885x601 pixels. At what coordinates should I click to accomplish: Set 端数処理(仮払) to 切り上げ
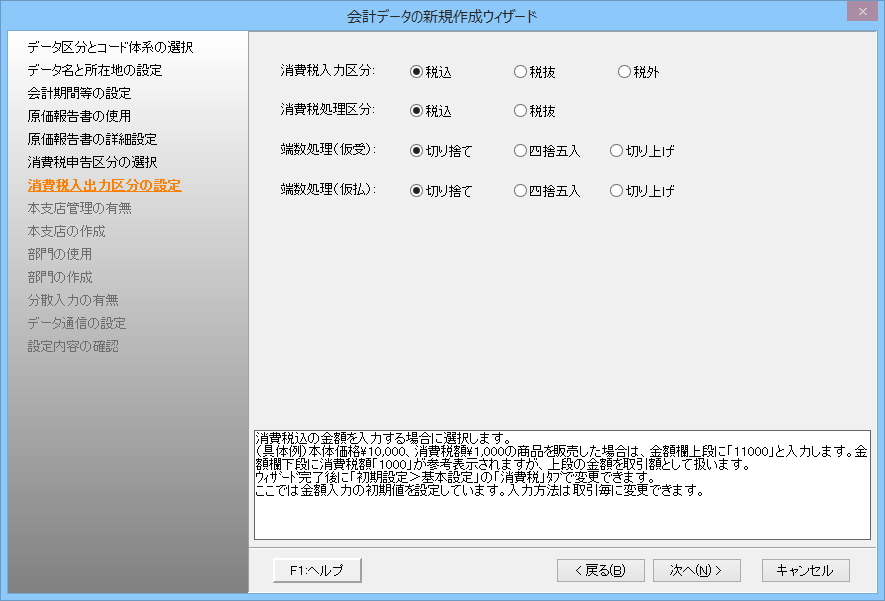point(616,191)
